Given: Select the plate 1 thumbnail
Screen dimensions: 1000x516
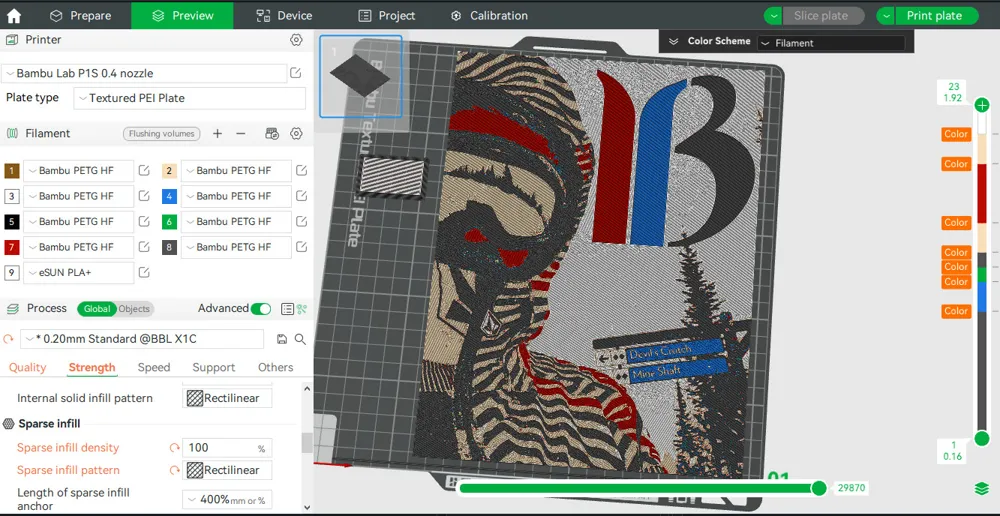Looking at the screenshot, I should click(360, 76).
